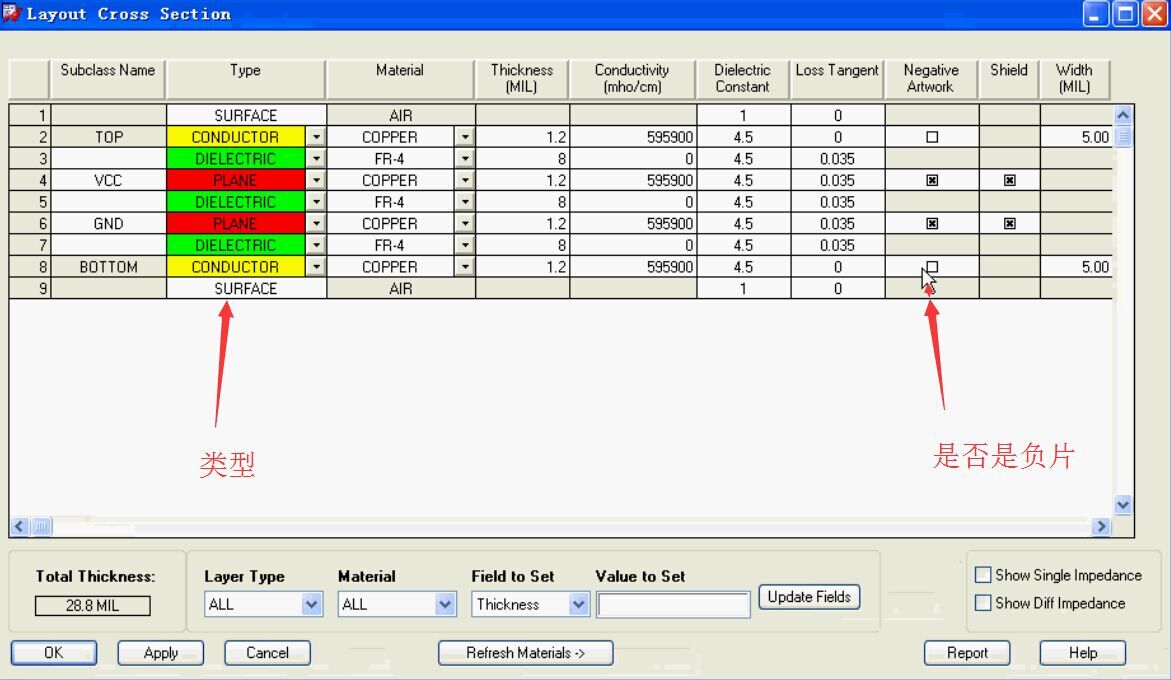
Task: Toggle Shield checkbox for VCC layer
Action: point(1010,181)
